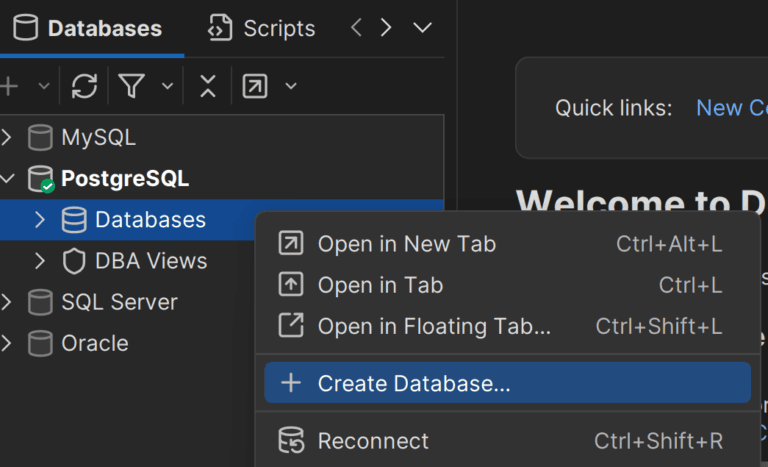This screenshot has width=768, height=467.
Task: Click the Ctrl+L shortcut text
Action: point(691,285)
